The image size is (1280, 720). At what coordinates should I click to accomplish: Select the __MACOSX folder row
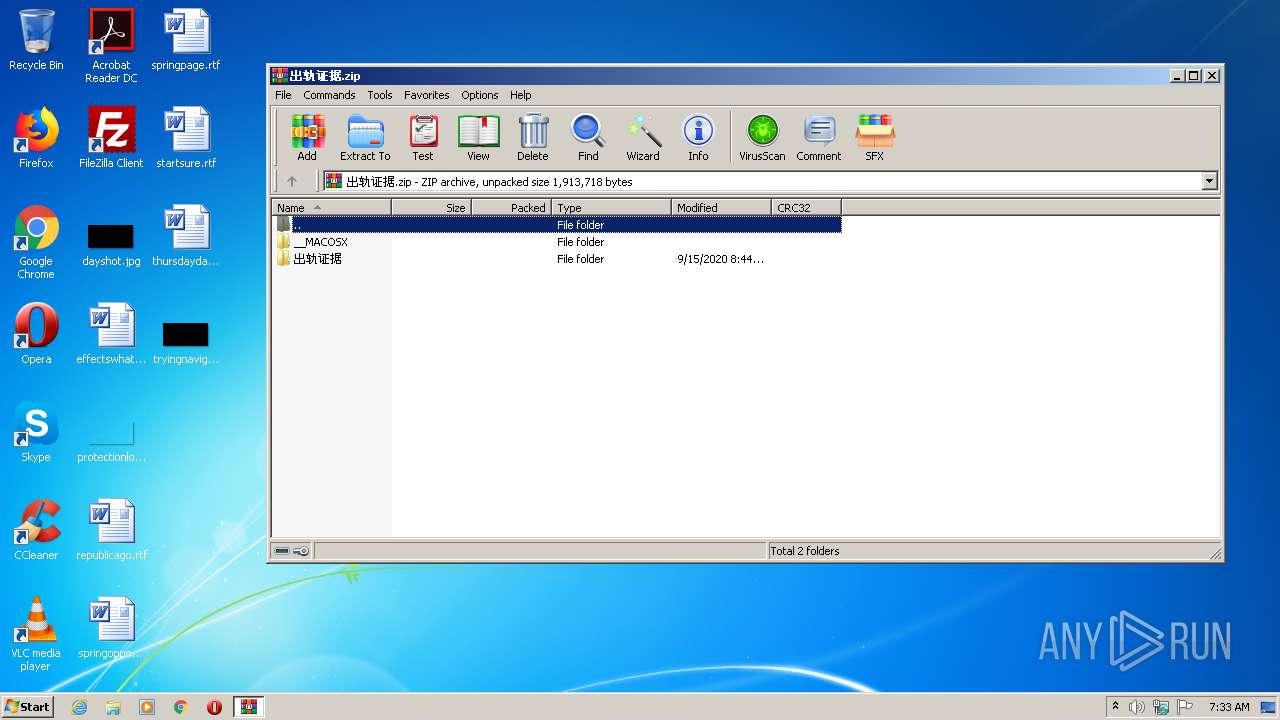[x=557, y=242]
